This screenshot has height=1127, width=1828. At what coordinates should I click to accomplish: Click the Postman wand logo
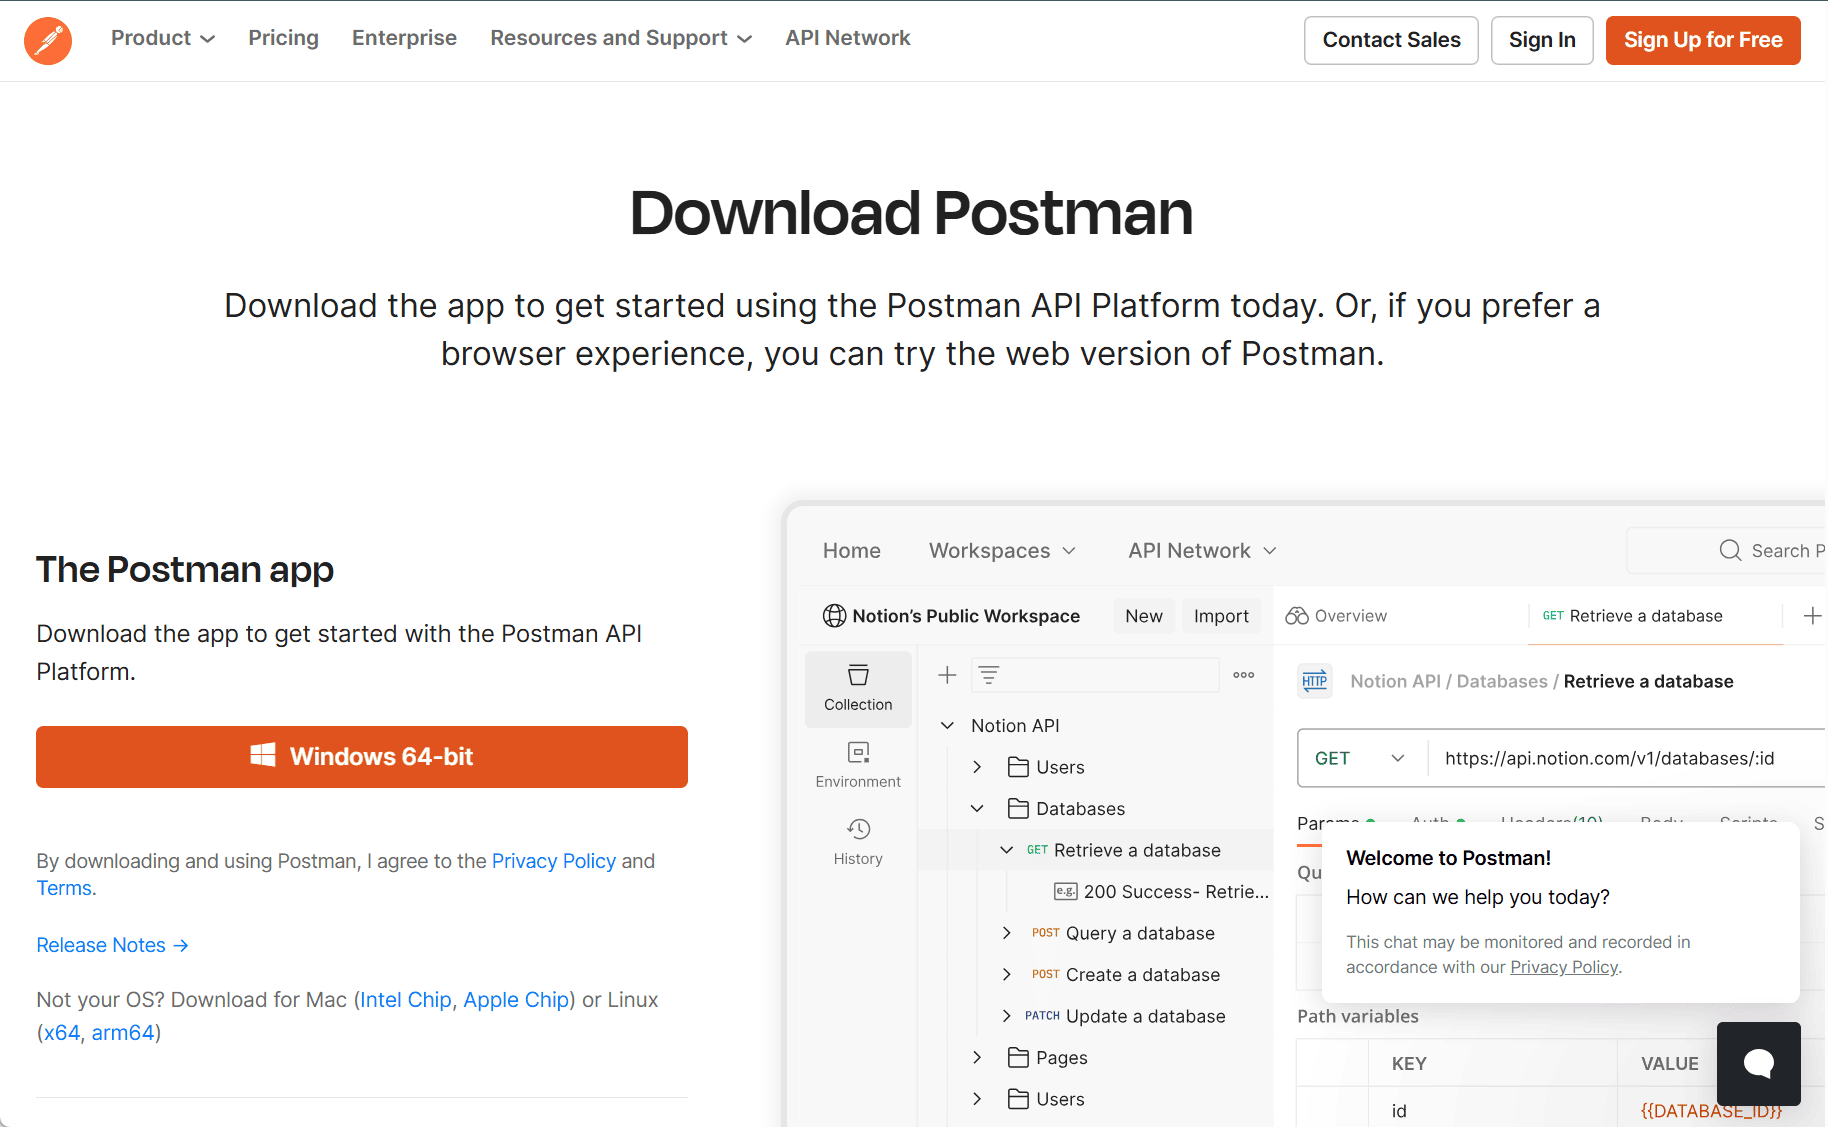pyautogui.click(x=47, y=40)
